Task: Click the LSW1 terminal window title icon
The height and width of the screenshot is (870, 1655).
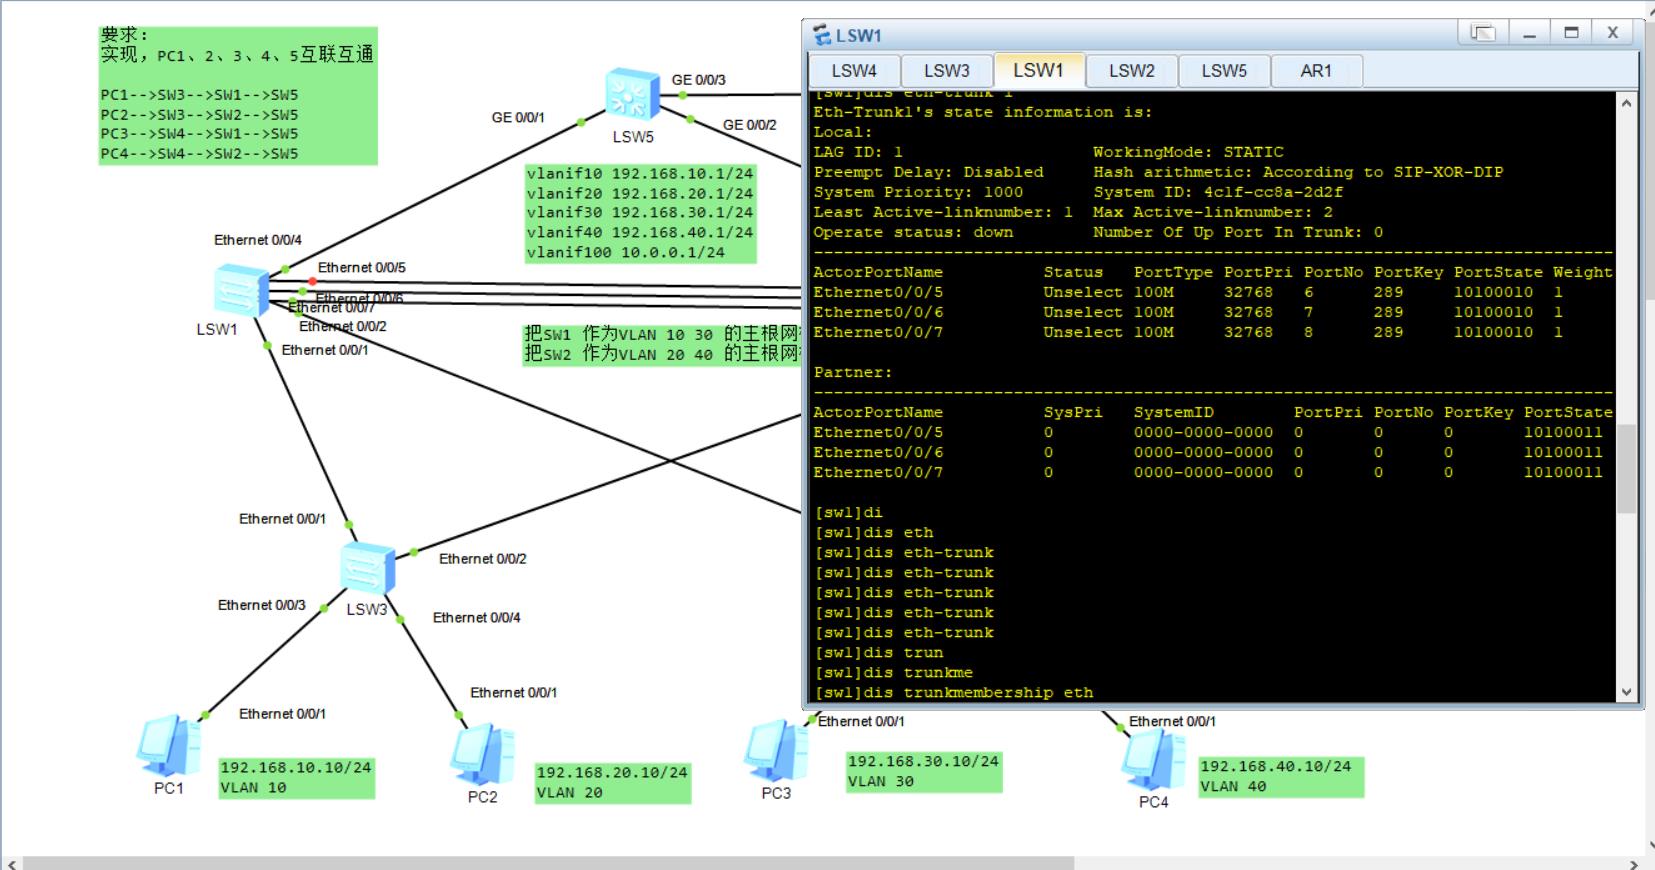Action: 823,35
